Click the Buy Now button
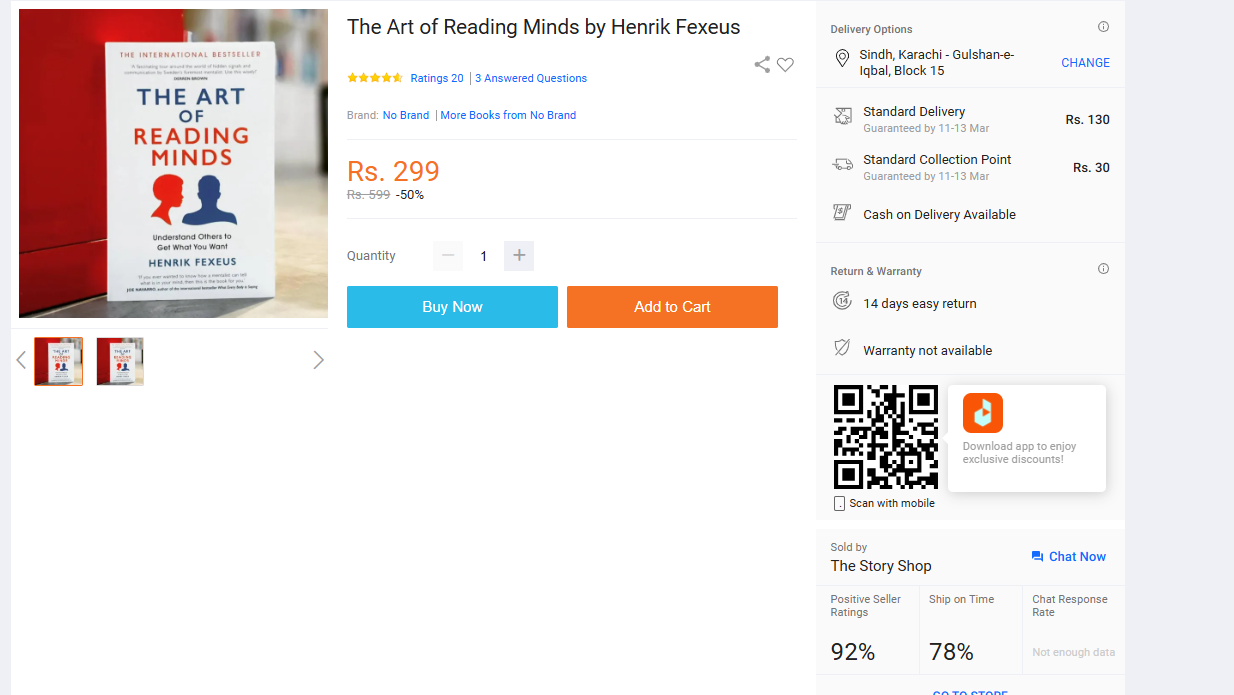 (x=452, y=307)
